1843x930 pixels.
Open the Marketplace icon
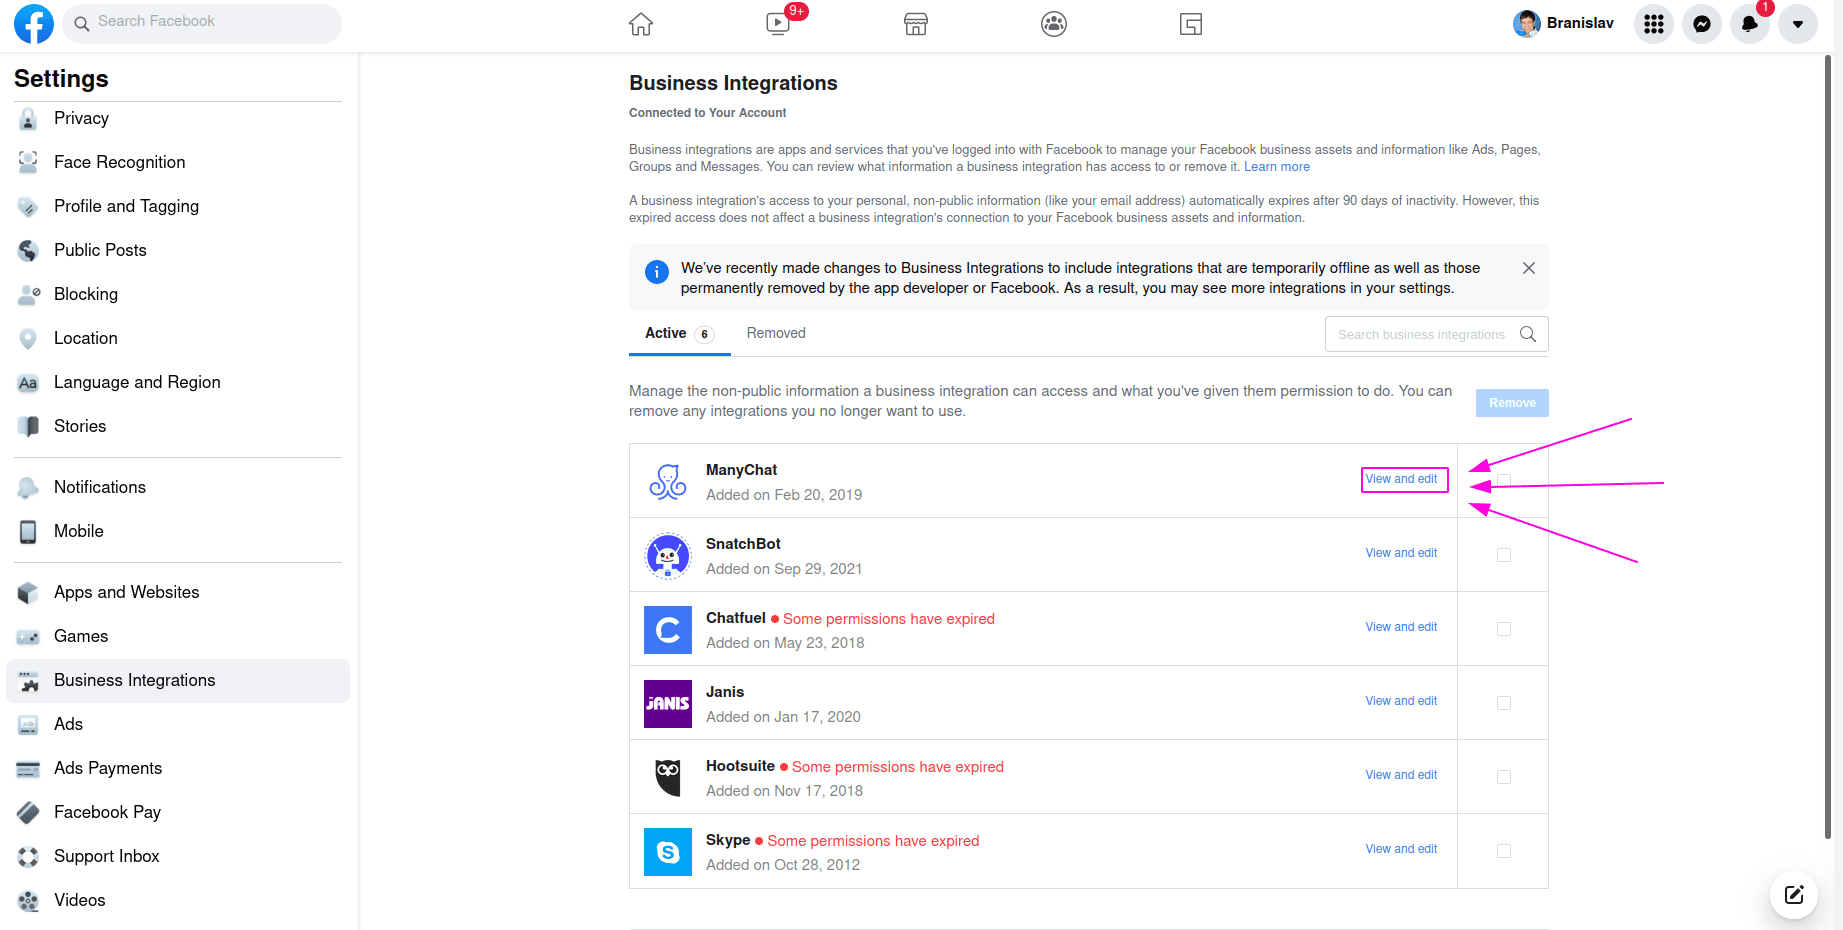[x=916, y=24]
